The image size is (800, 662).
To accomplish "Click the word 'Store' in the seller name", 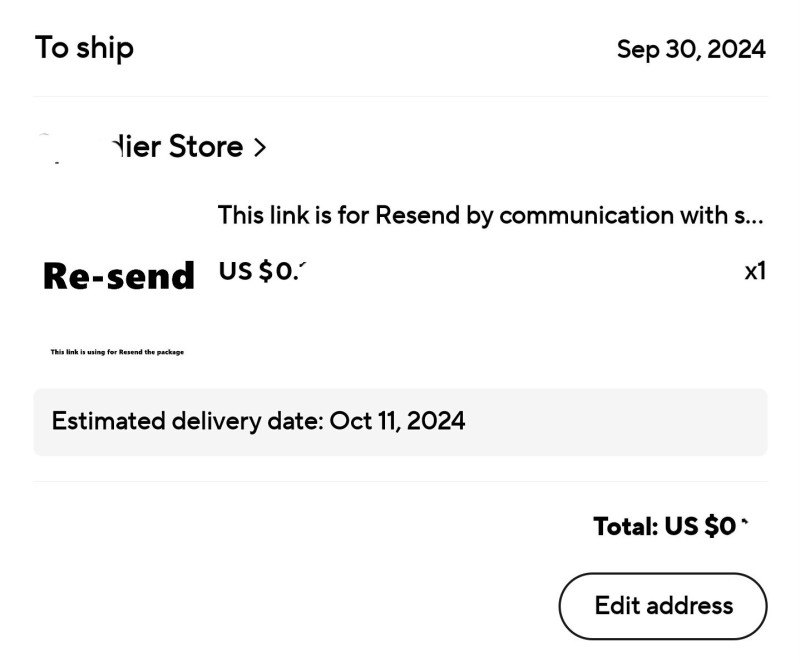I will 205,147.
